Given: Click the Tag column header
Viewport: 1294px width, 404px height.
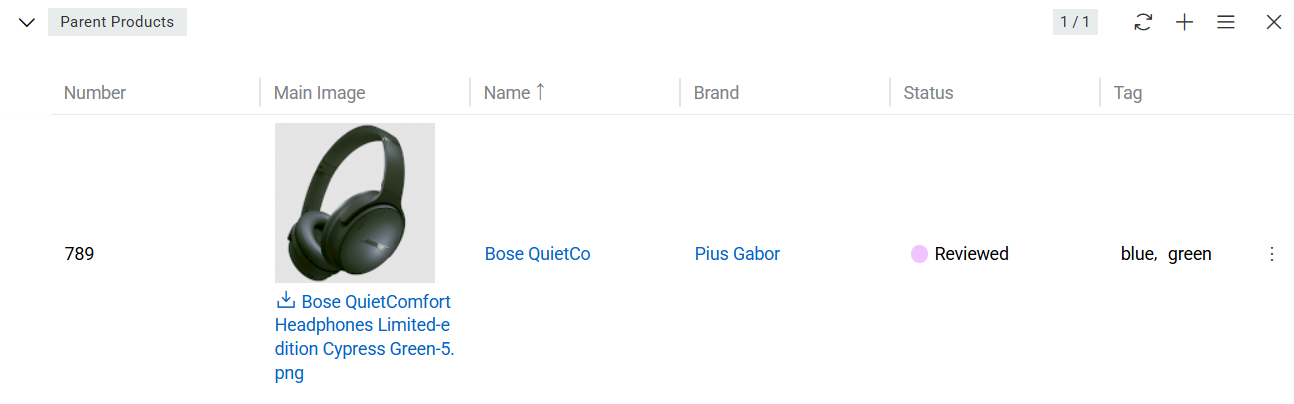Looking at the screenshot, I should 1127,93.
